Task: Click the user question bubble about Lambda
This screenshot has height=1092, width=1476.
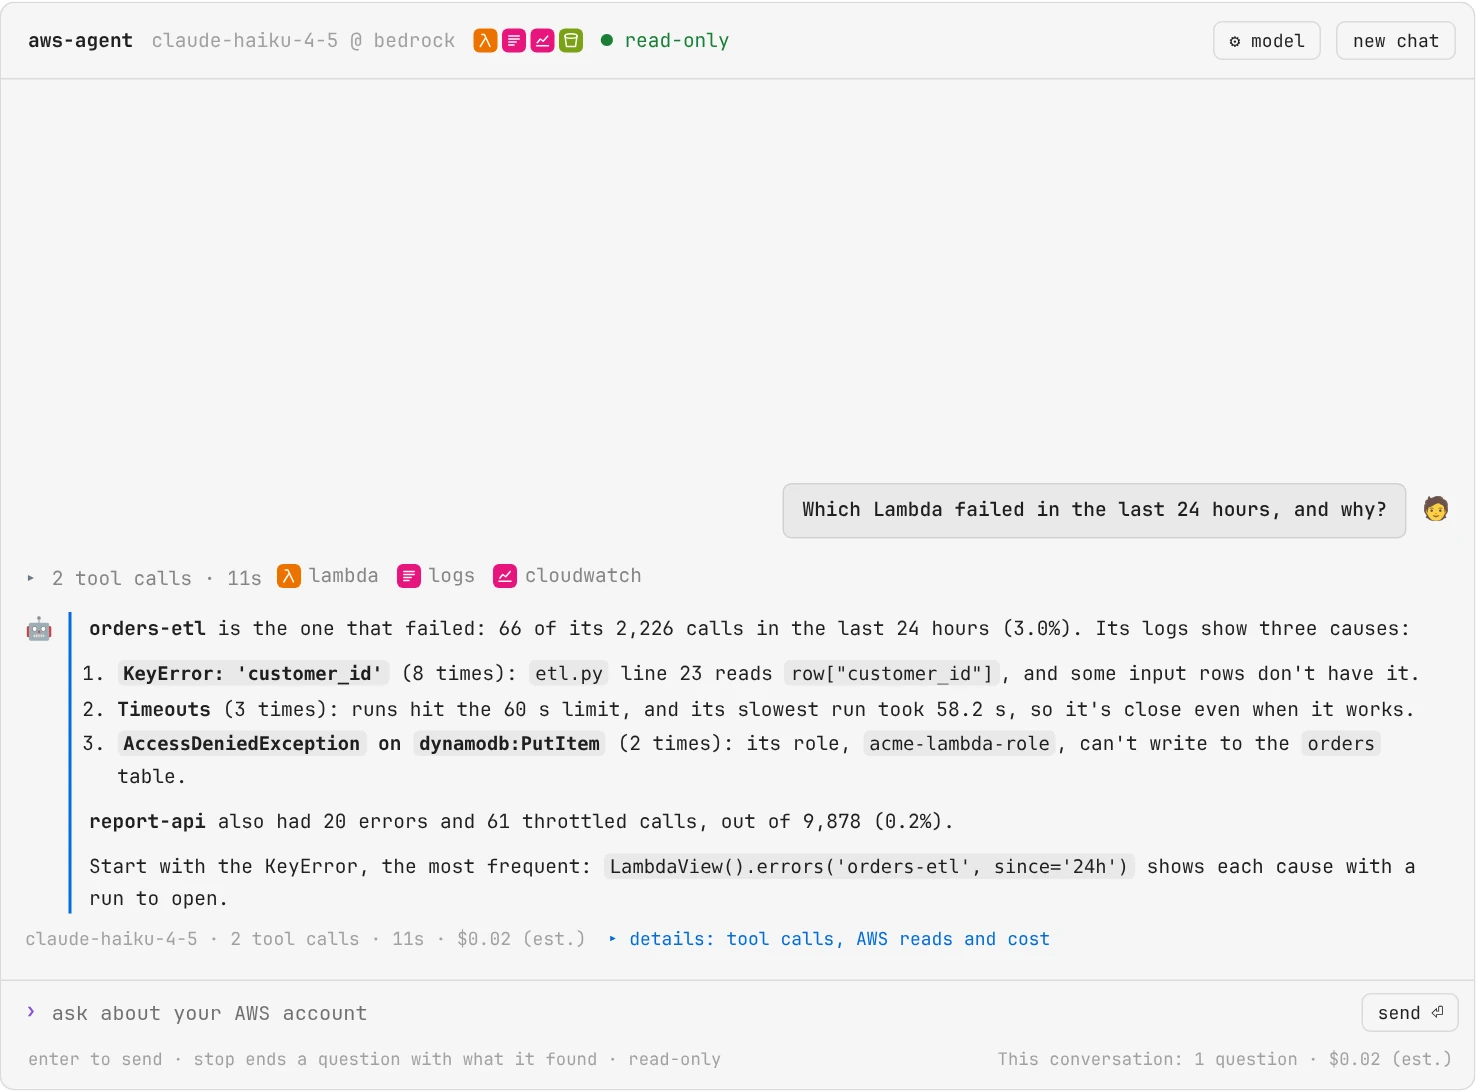Action: (x=1094, y=510)
